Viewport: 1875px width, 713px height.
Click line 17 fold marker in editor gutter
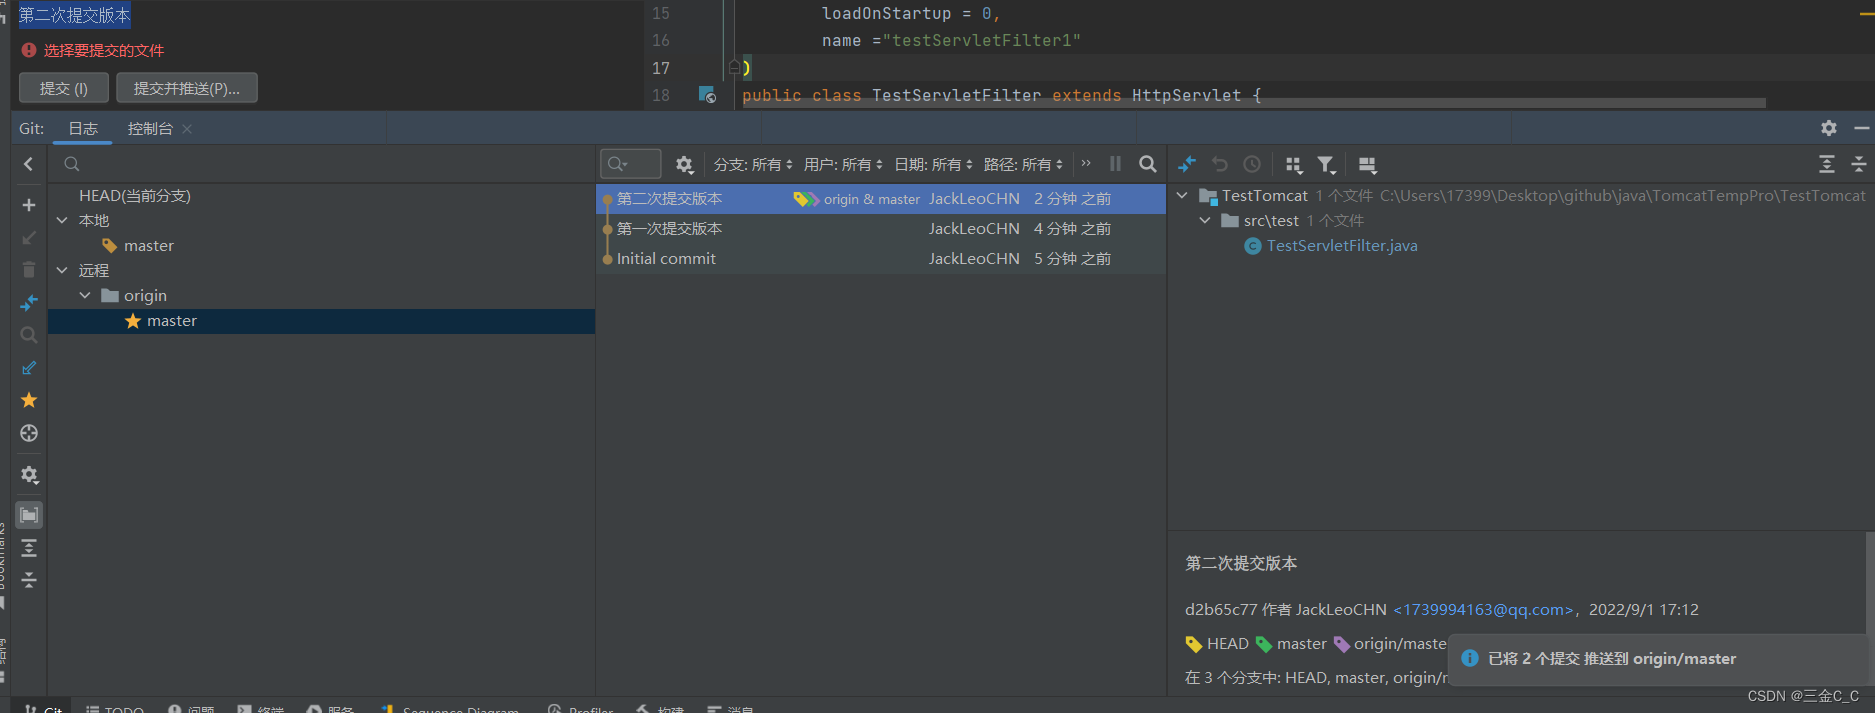point(734,68)
